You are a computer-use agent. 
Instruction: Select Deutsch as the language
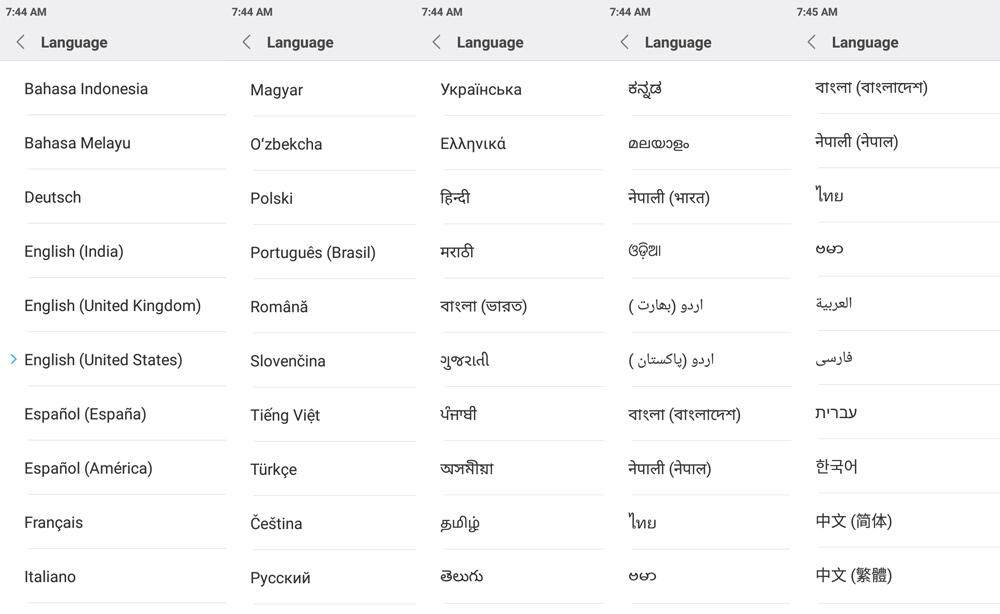53,197
